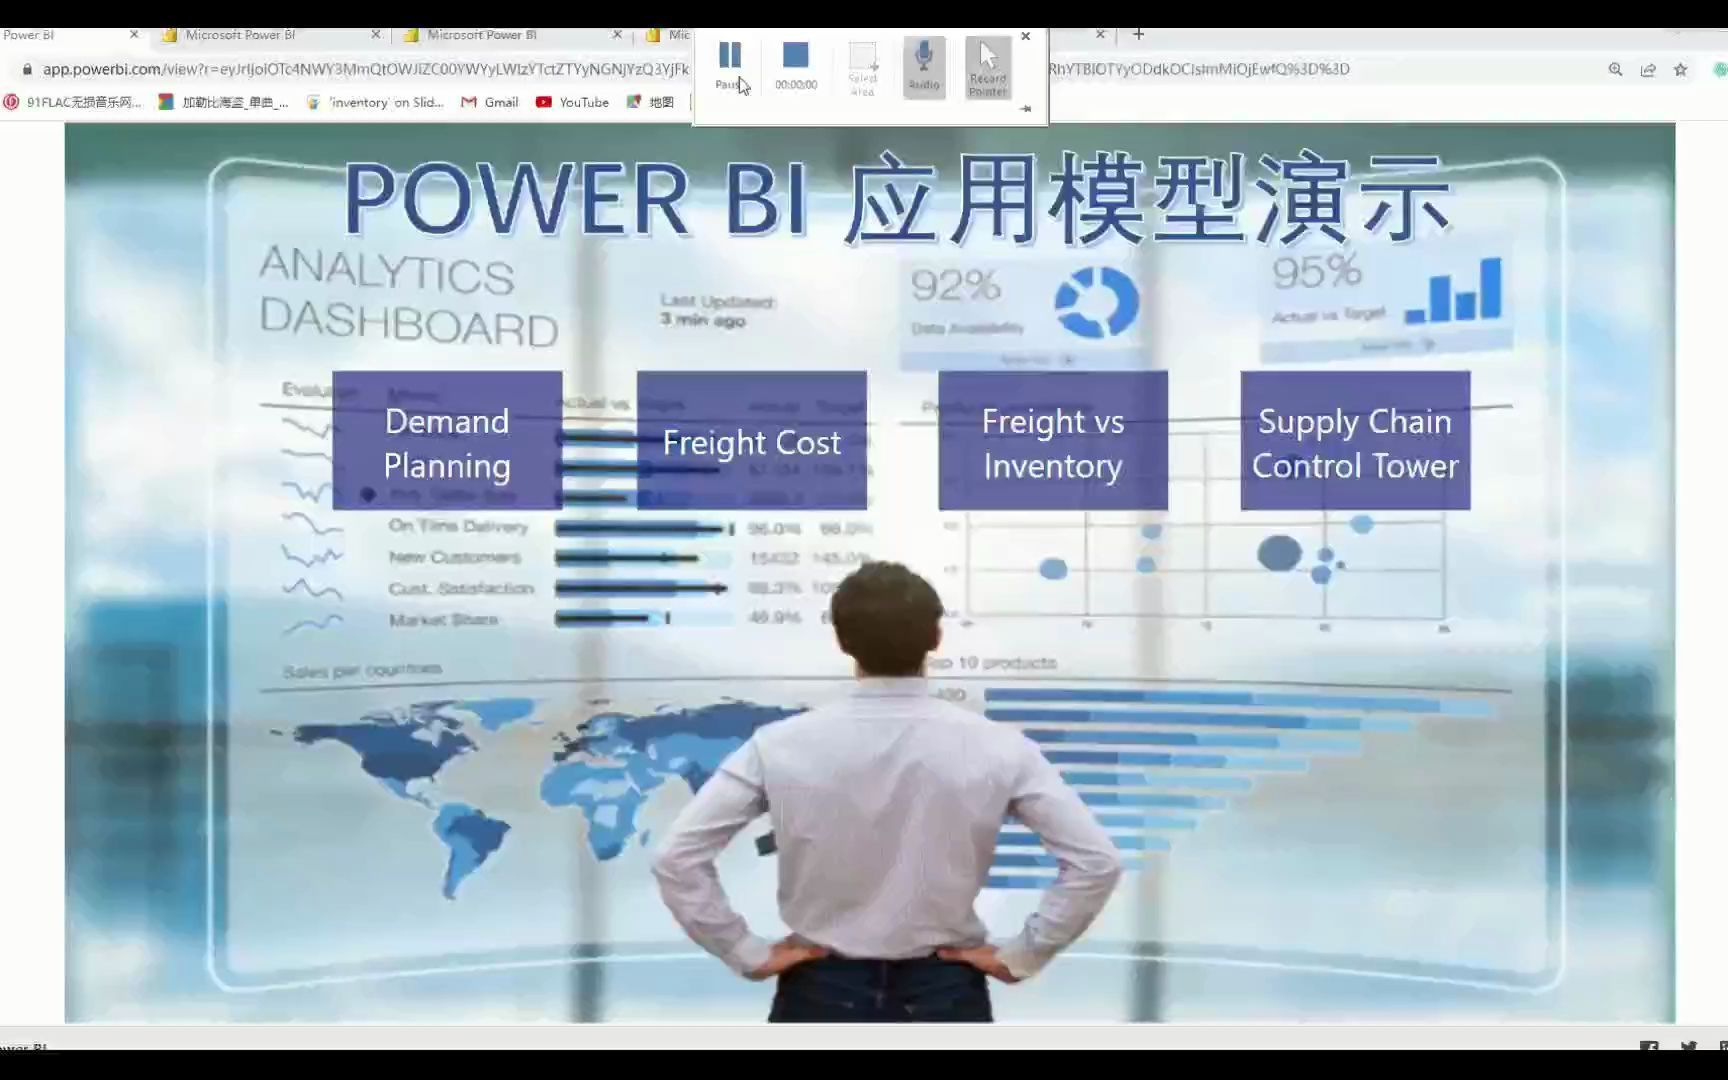Open the 'inventory' on Slid... bookmark
Viewport: 1728px width, 1080px height.
coord(375,102)
